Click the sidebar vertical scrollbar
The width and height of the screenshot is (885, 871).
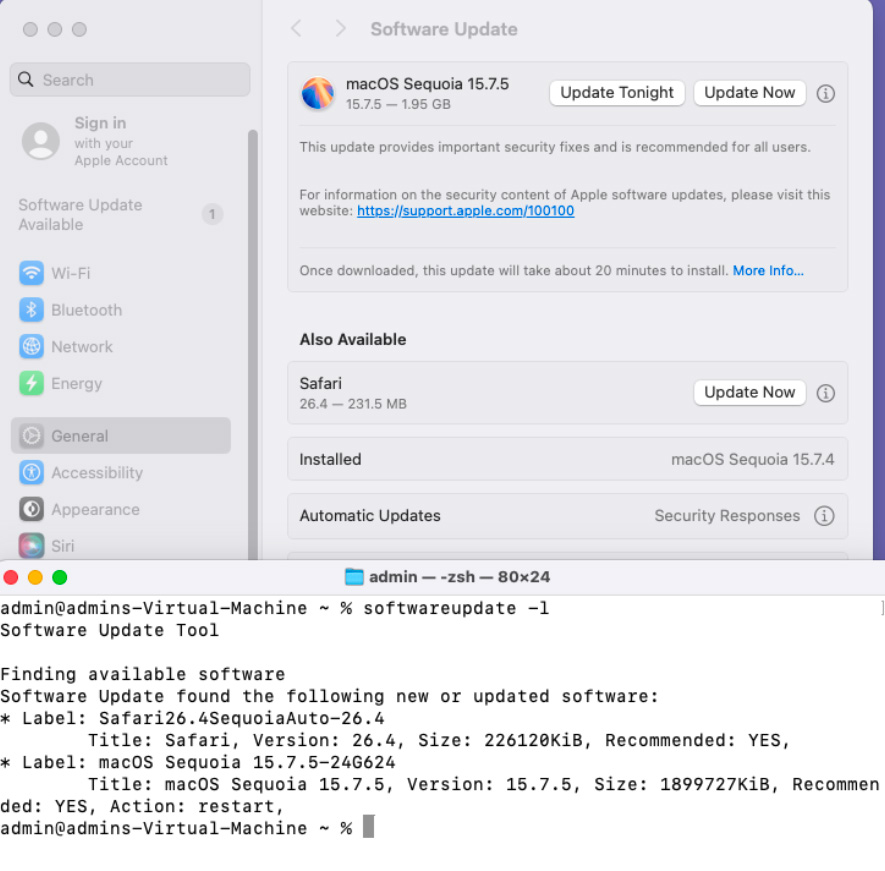click(252, 344)
